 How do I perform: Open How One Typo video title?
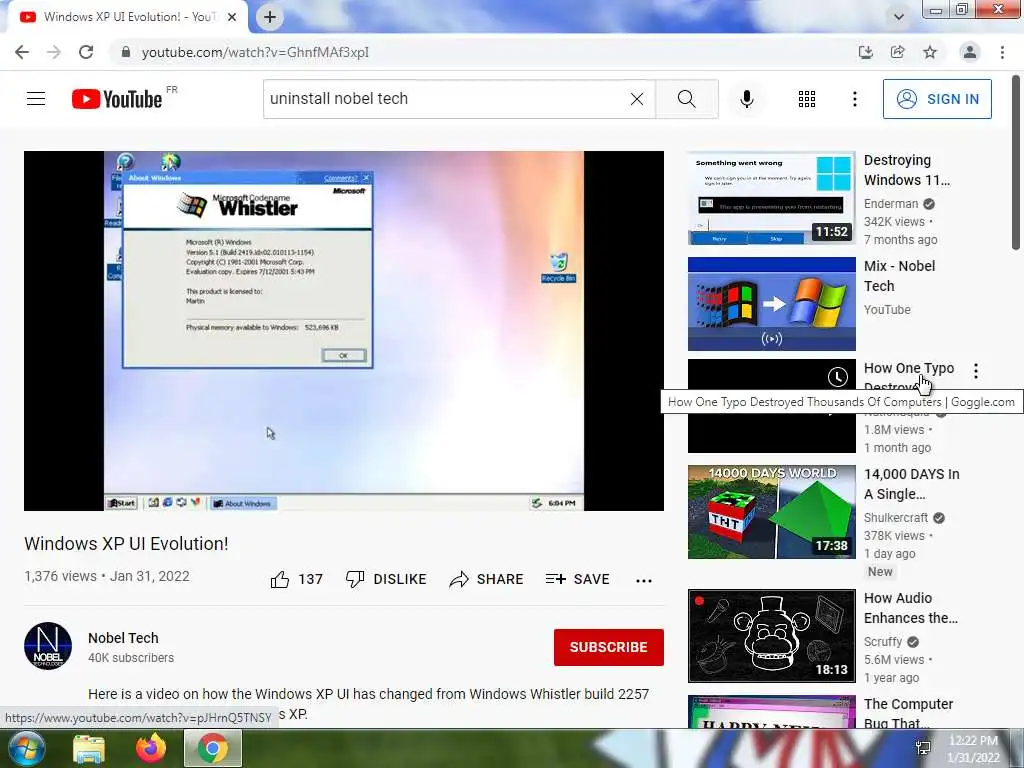pos(908,368)
